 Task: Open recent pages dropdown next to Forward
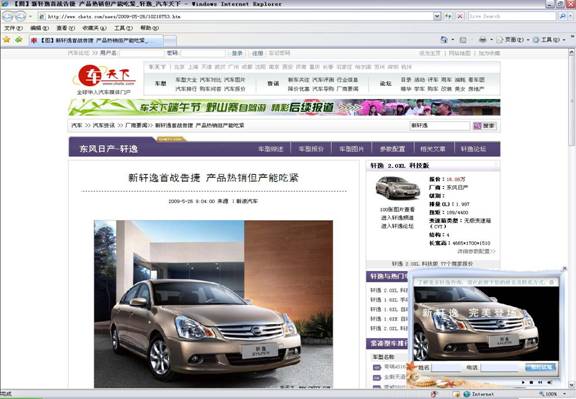coord(30,17)
